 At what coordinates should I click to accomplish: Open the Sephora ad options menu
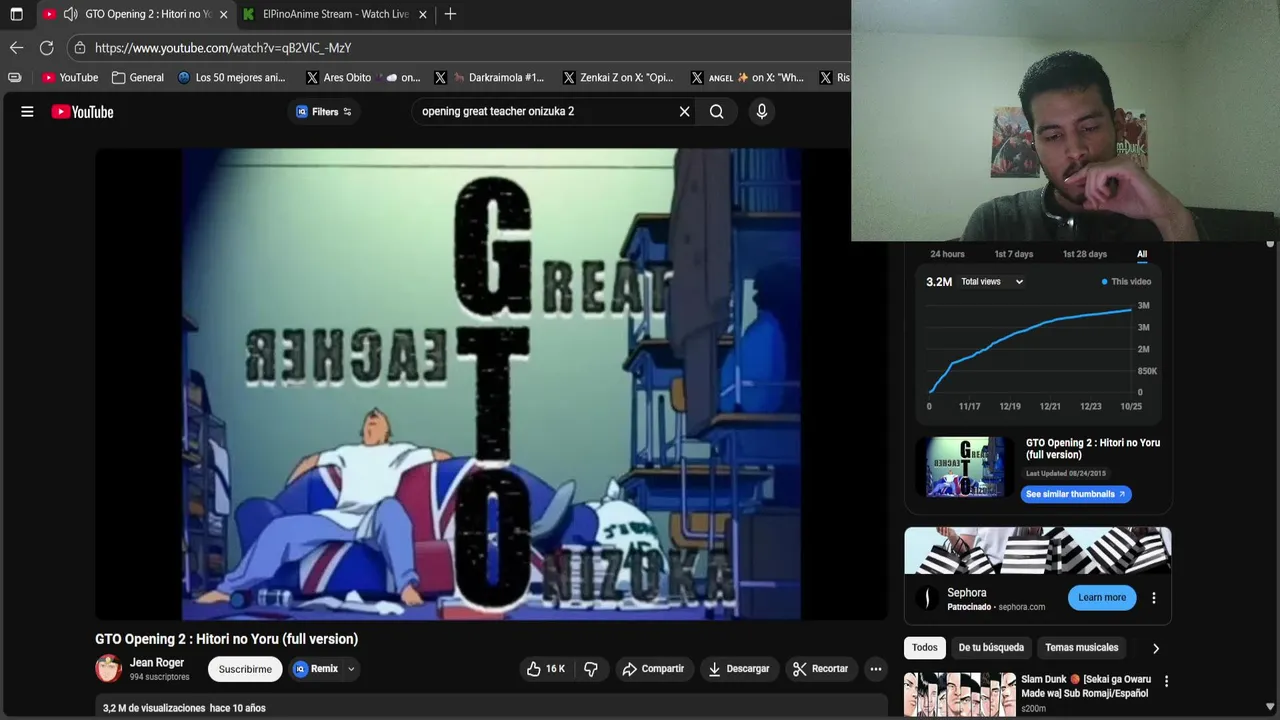click(1154, 598)
